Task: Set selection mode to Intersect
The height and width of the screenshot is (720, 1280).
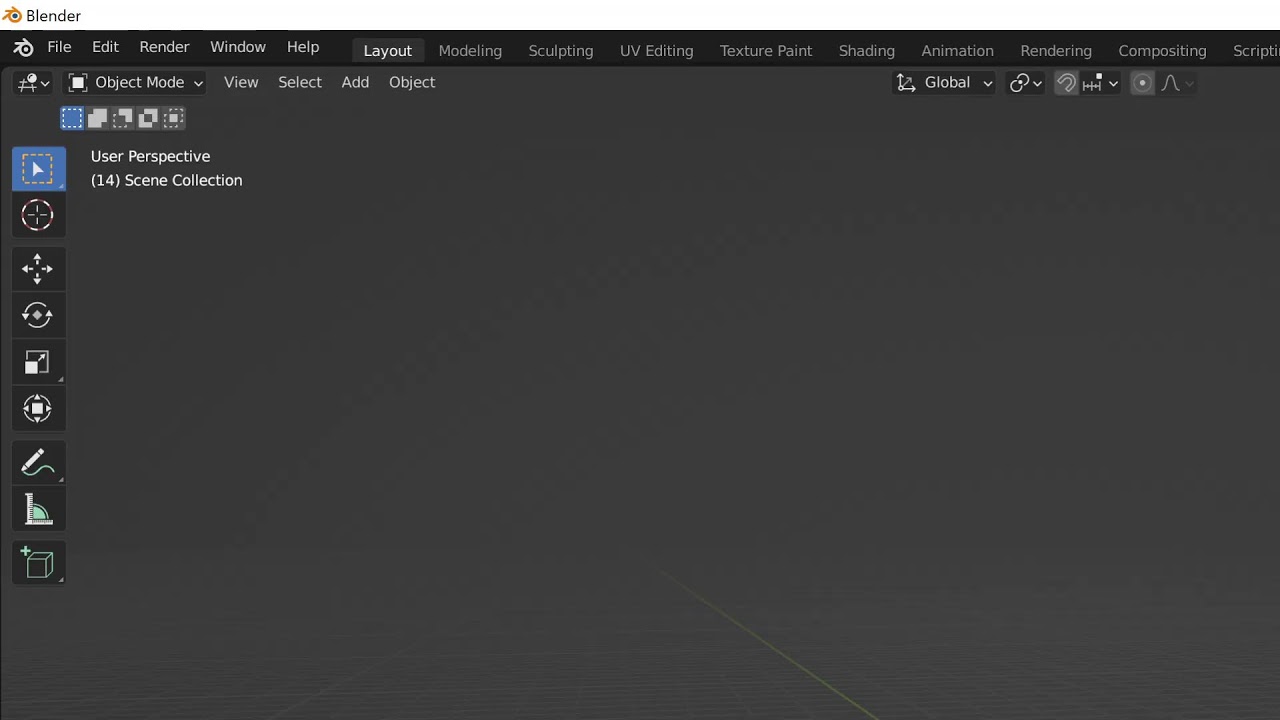Action: point(173,119)
